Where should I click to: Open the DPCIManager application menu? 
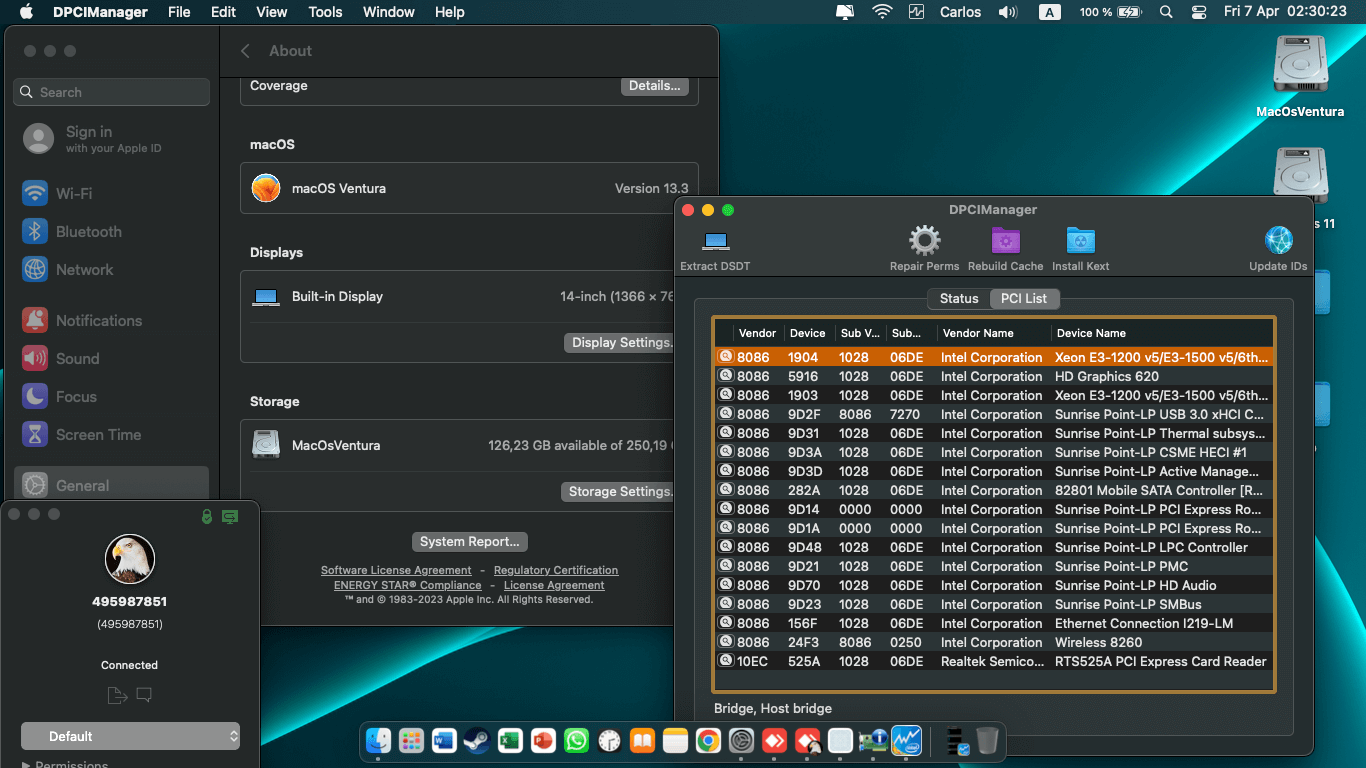pyautogui.click(x=100, y=12)
